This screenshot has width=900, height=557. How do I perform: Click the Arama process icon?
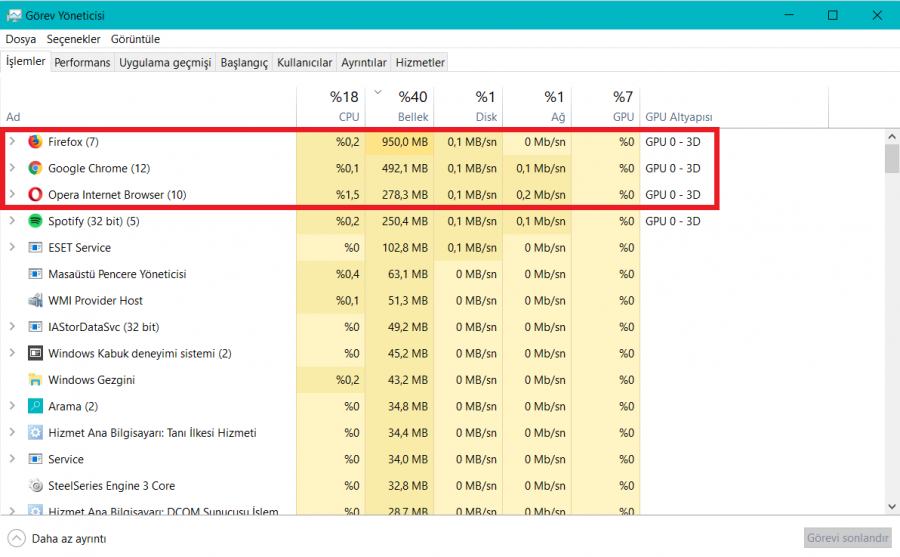point(36,406)
